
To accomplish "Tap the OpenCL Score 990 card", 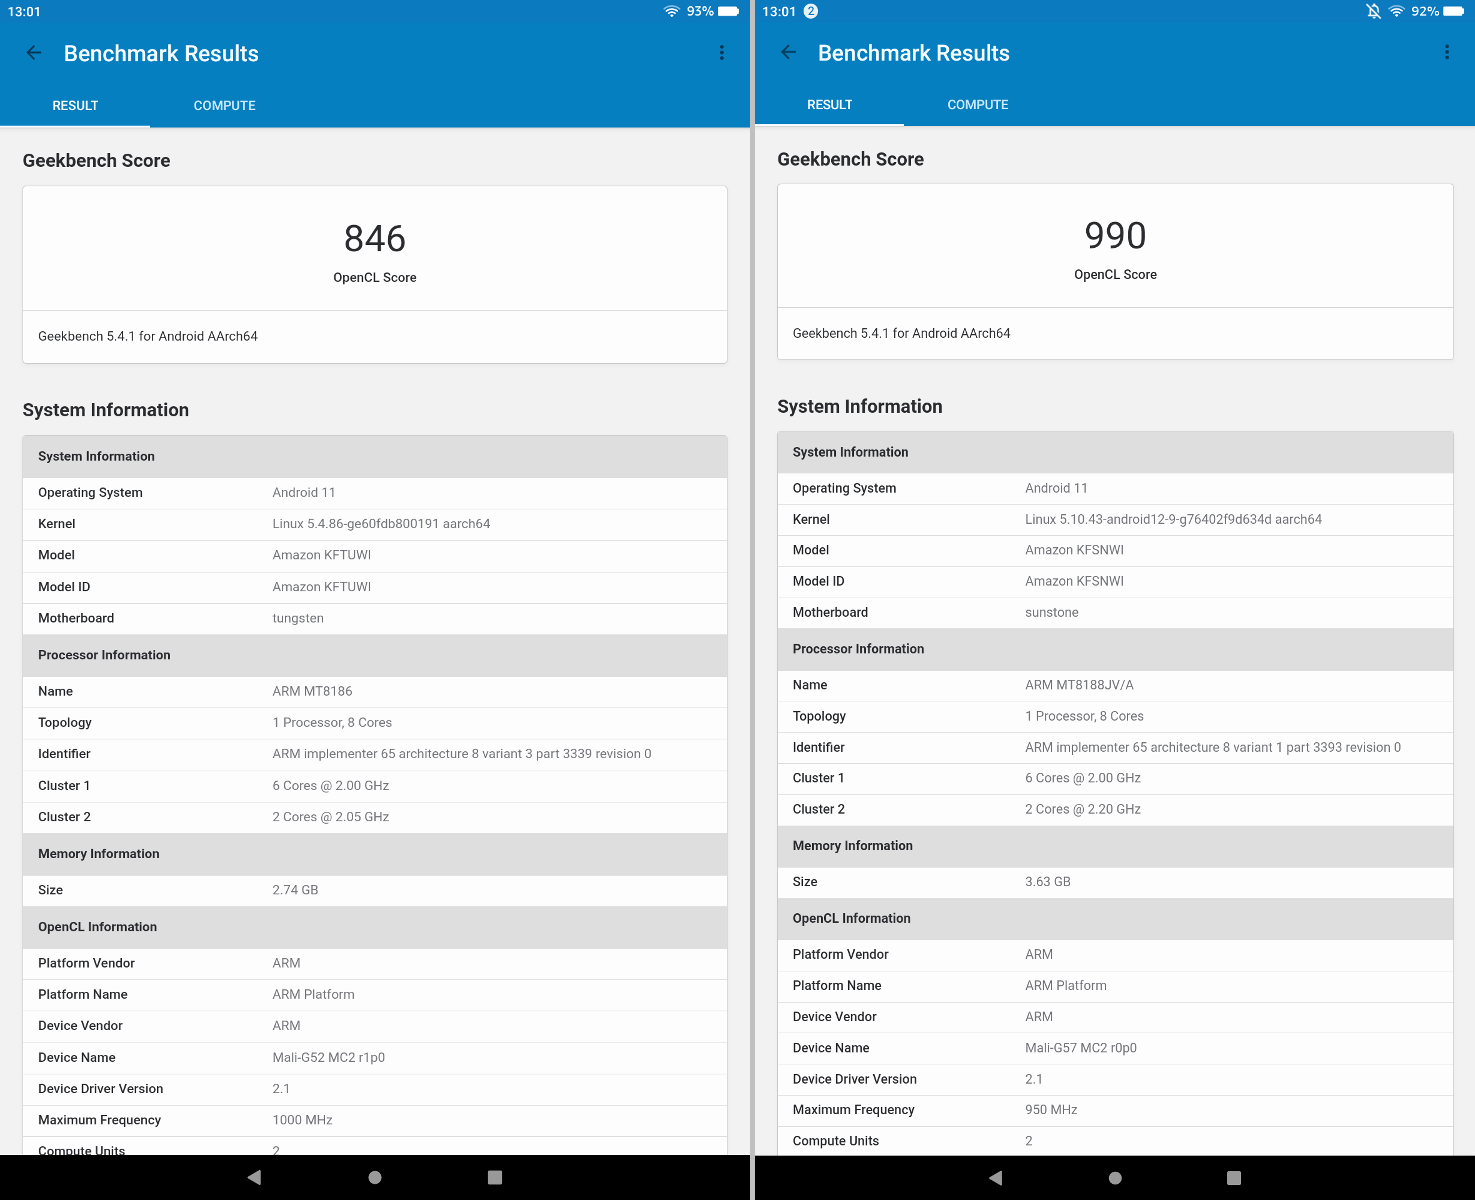I will click(x=1114, y=245).
